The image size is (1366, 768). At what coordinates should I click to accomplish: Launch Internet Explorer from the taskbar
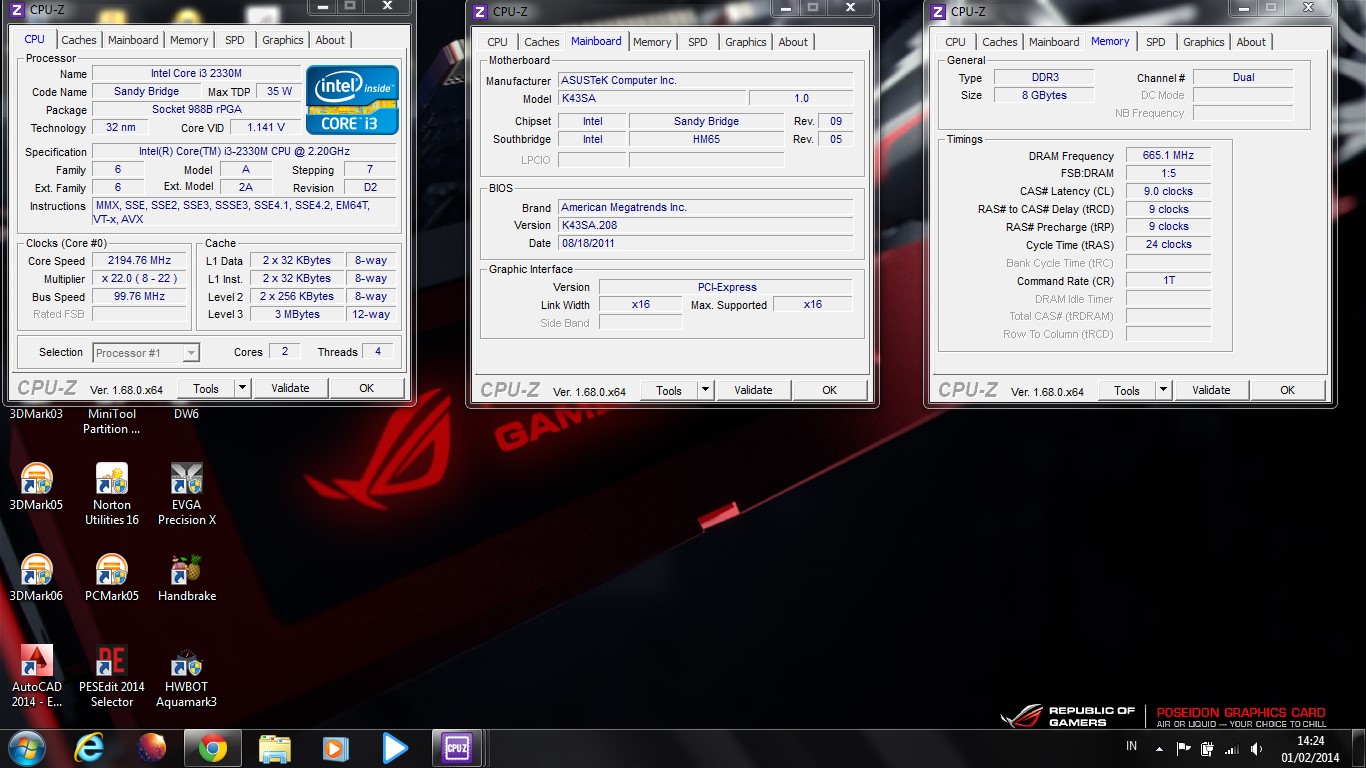[90, 748]
